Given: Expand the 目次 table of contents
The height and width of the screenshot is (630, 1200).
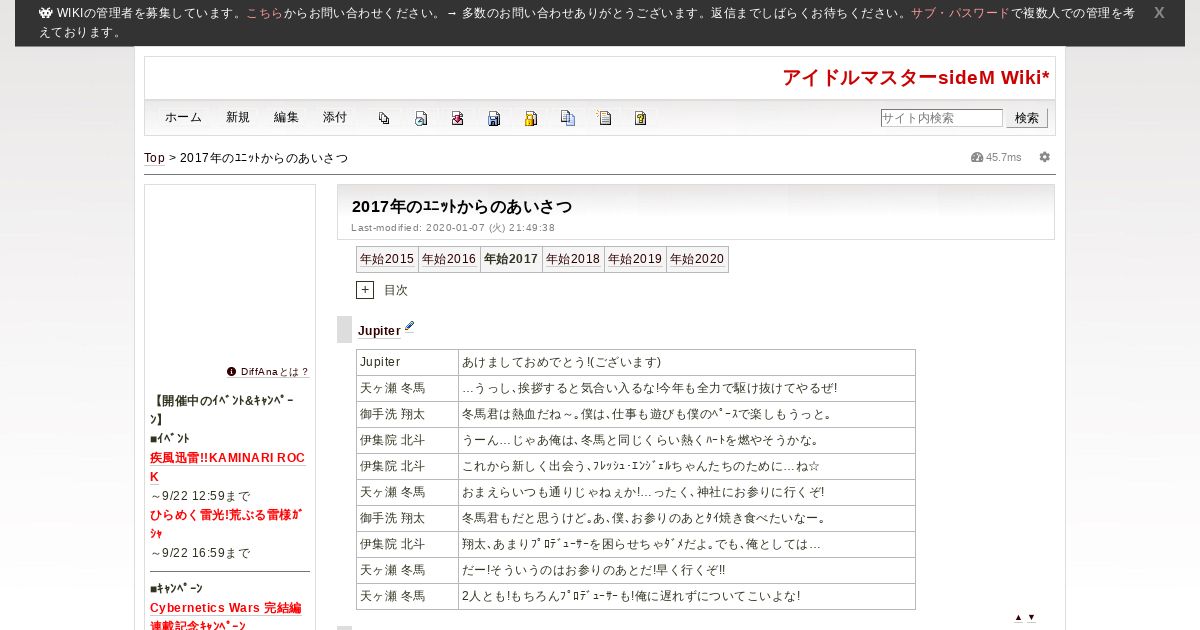Looking at the screenshot, I should [365, 290].
